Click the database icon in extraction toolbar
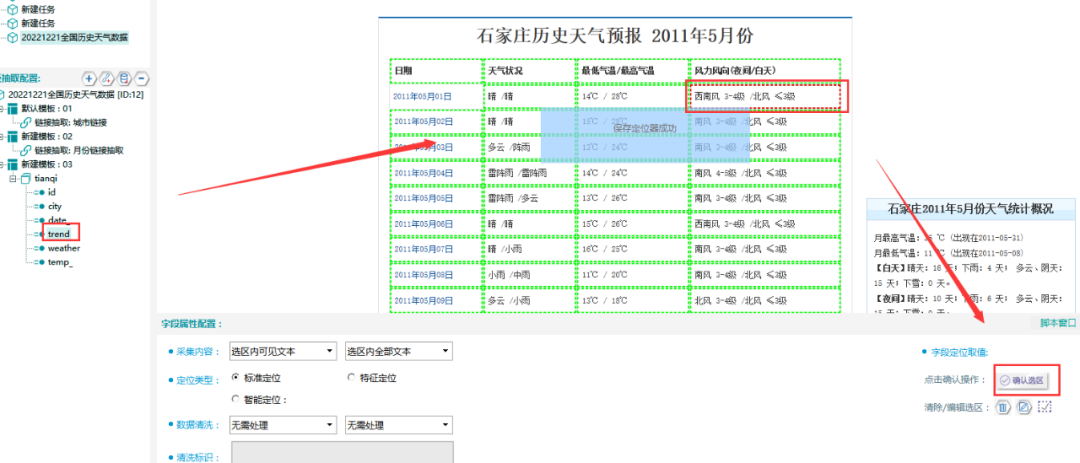 coord(124,78)
